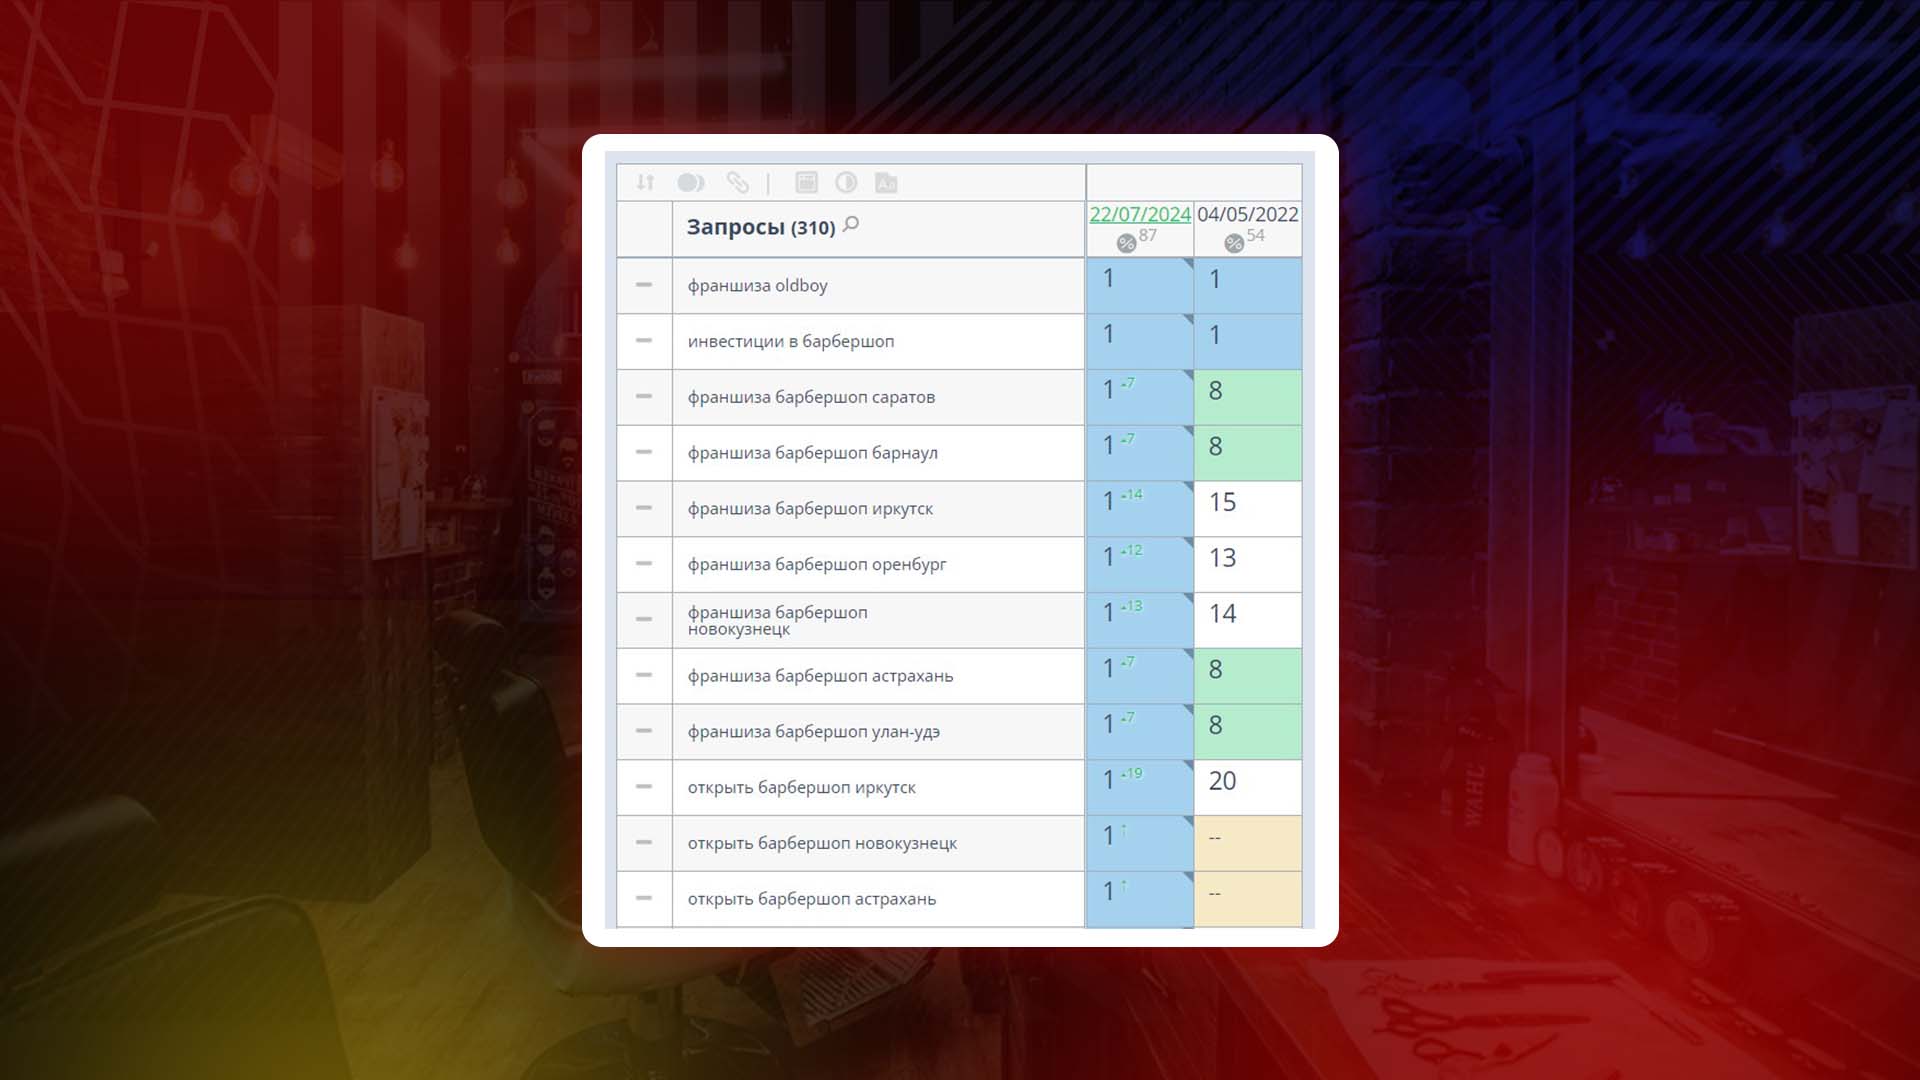
Task: Toggle minus for открыть барбершоп новокузнецк
Action: tap(644, 843)
